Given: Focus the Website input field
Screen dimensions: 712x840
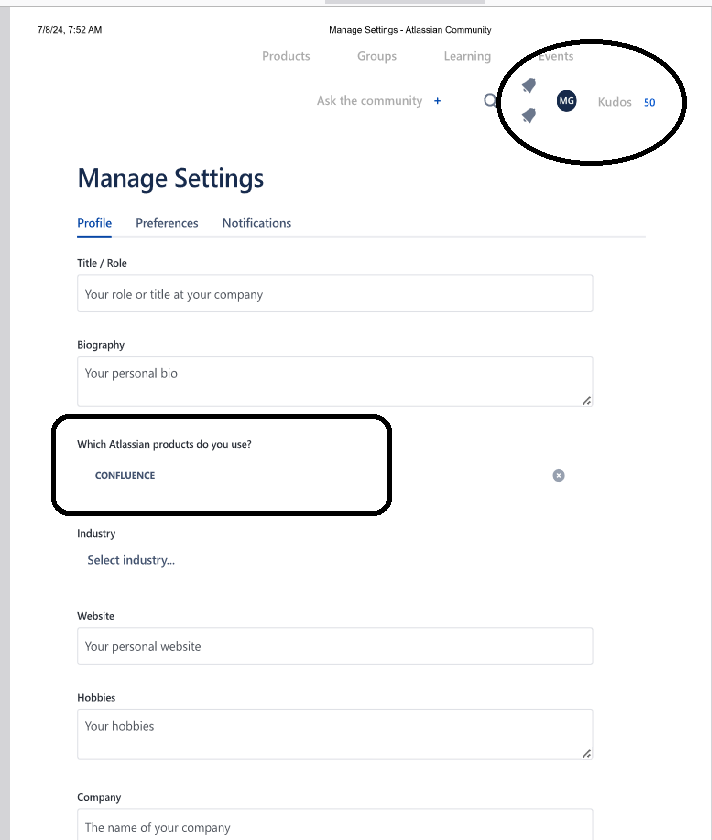Looking at the screenshot, I should click(335, 646).
